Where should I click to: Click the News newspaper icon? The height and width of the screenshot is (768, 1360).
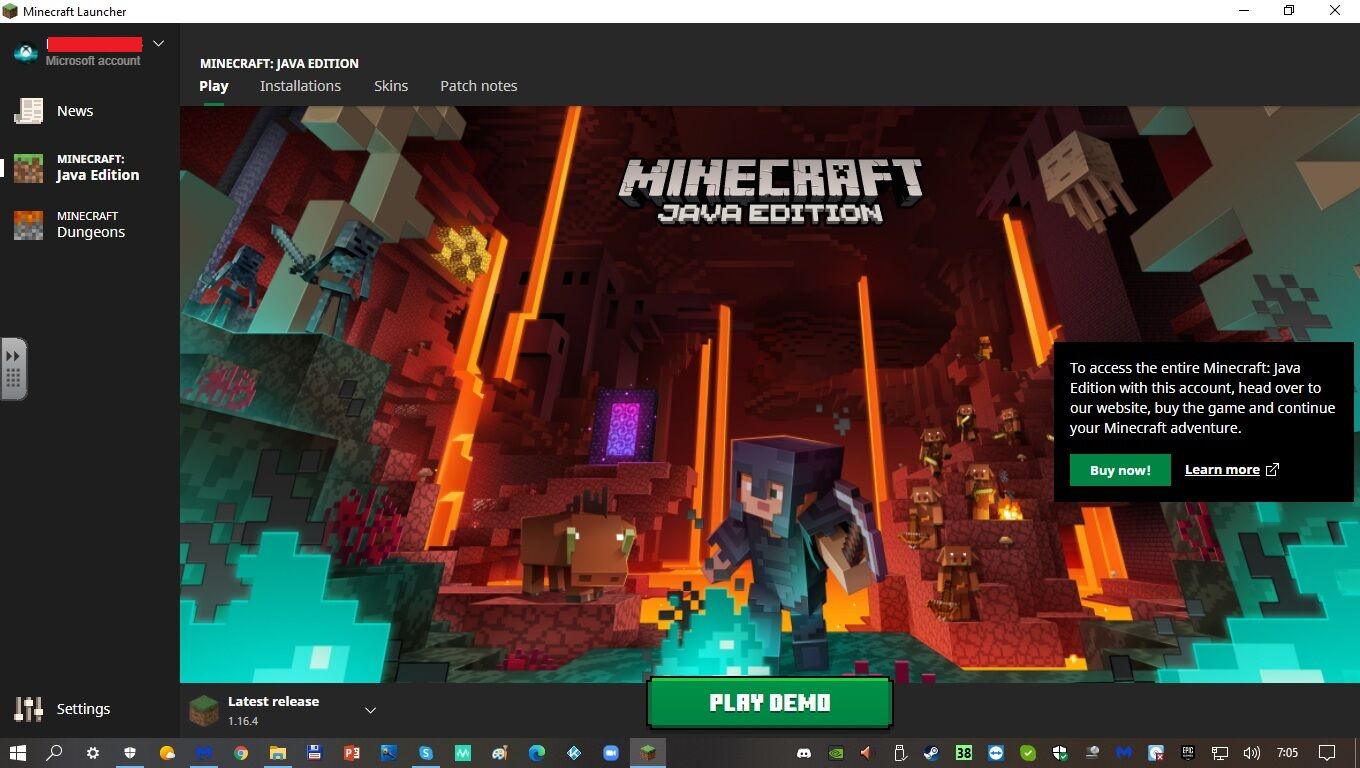(x=28, y=111)
